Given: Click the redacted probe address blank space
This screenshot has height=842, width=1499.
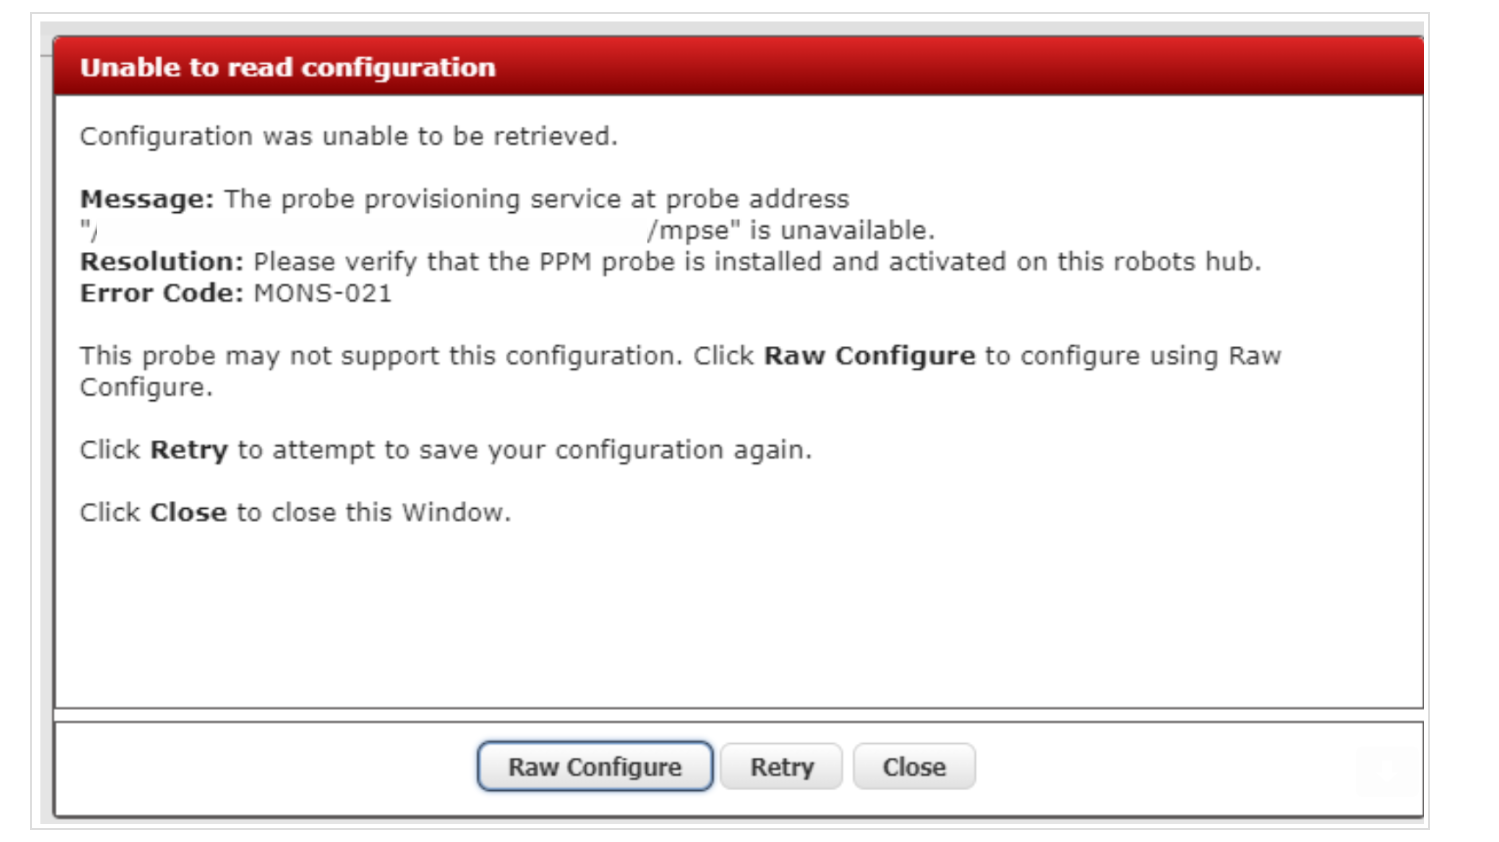Looking at the screenshot, I should 370,231.
